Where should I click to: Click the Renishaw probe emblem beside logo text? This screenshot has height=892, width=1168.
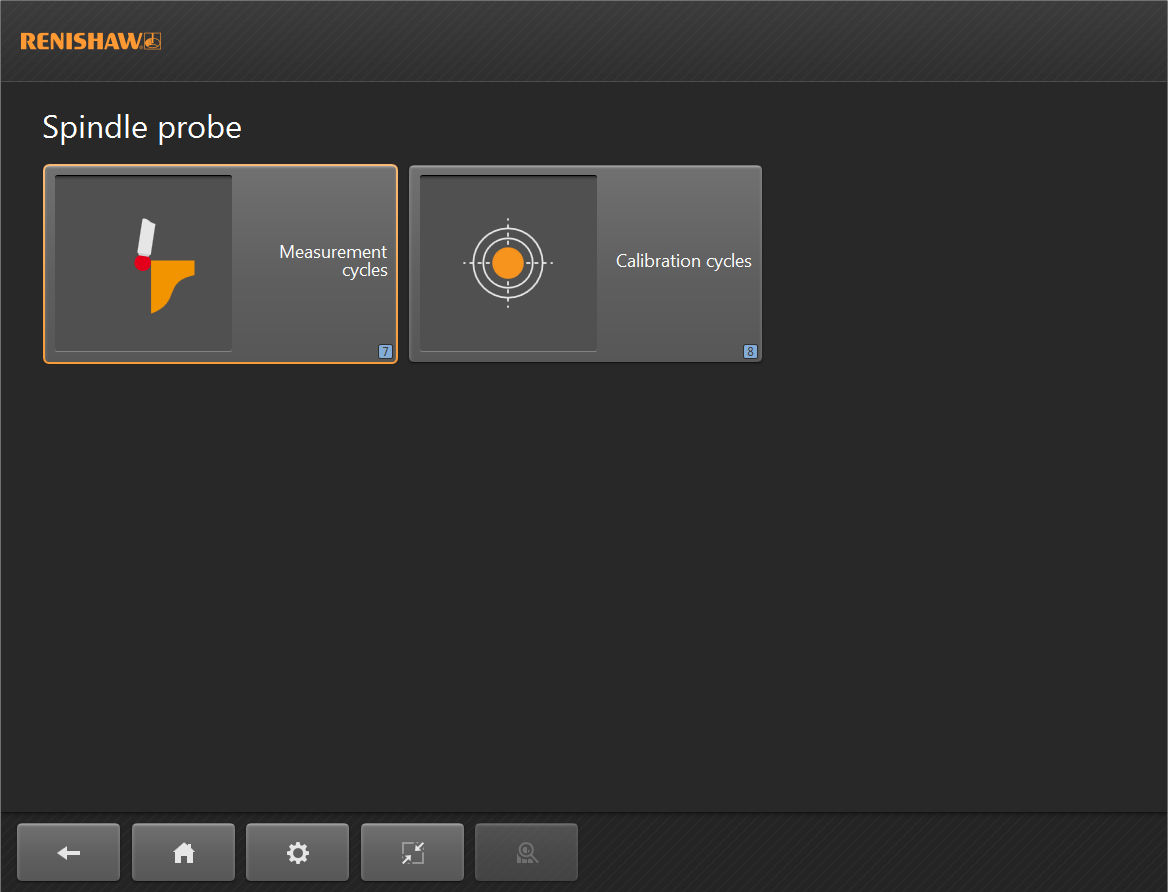coord(152,41)
